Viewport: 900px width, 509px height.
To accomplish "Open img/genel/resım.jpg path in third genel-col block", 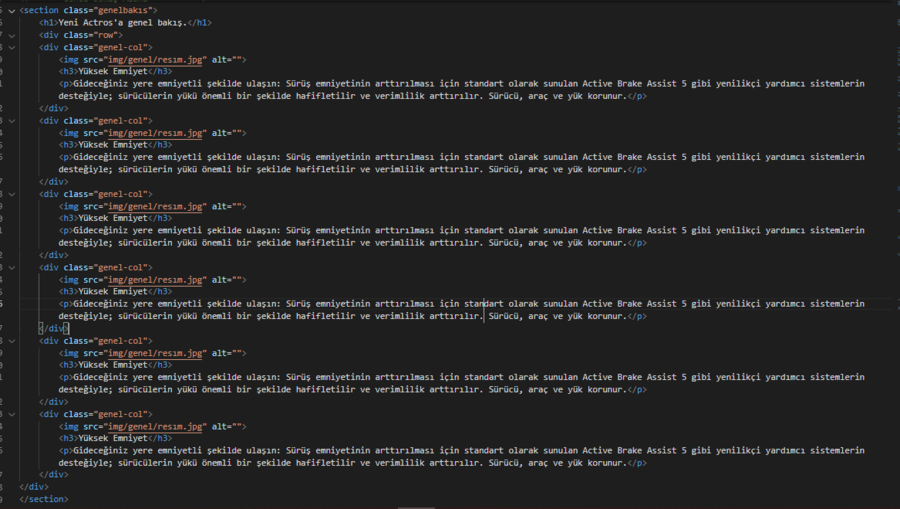I will click(155, 207).
